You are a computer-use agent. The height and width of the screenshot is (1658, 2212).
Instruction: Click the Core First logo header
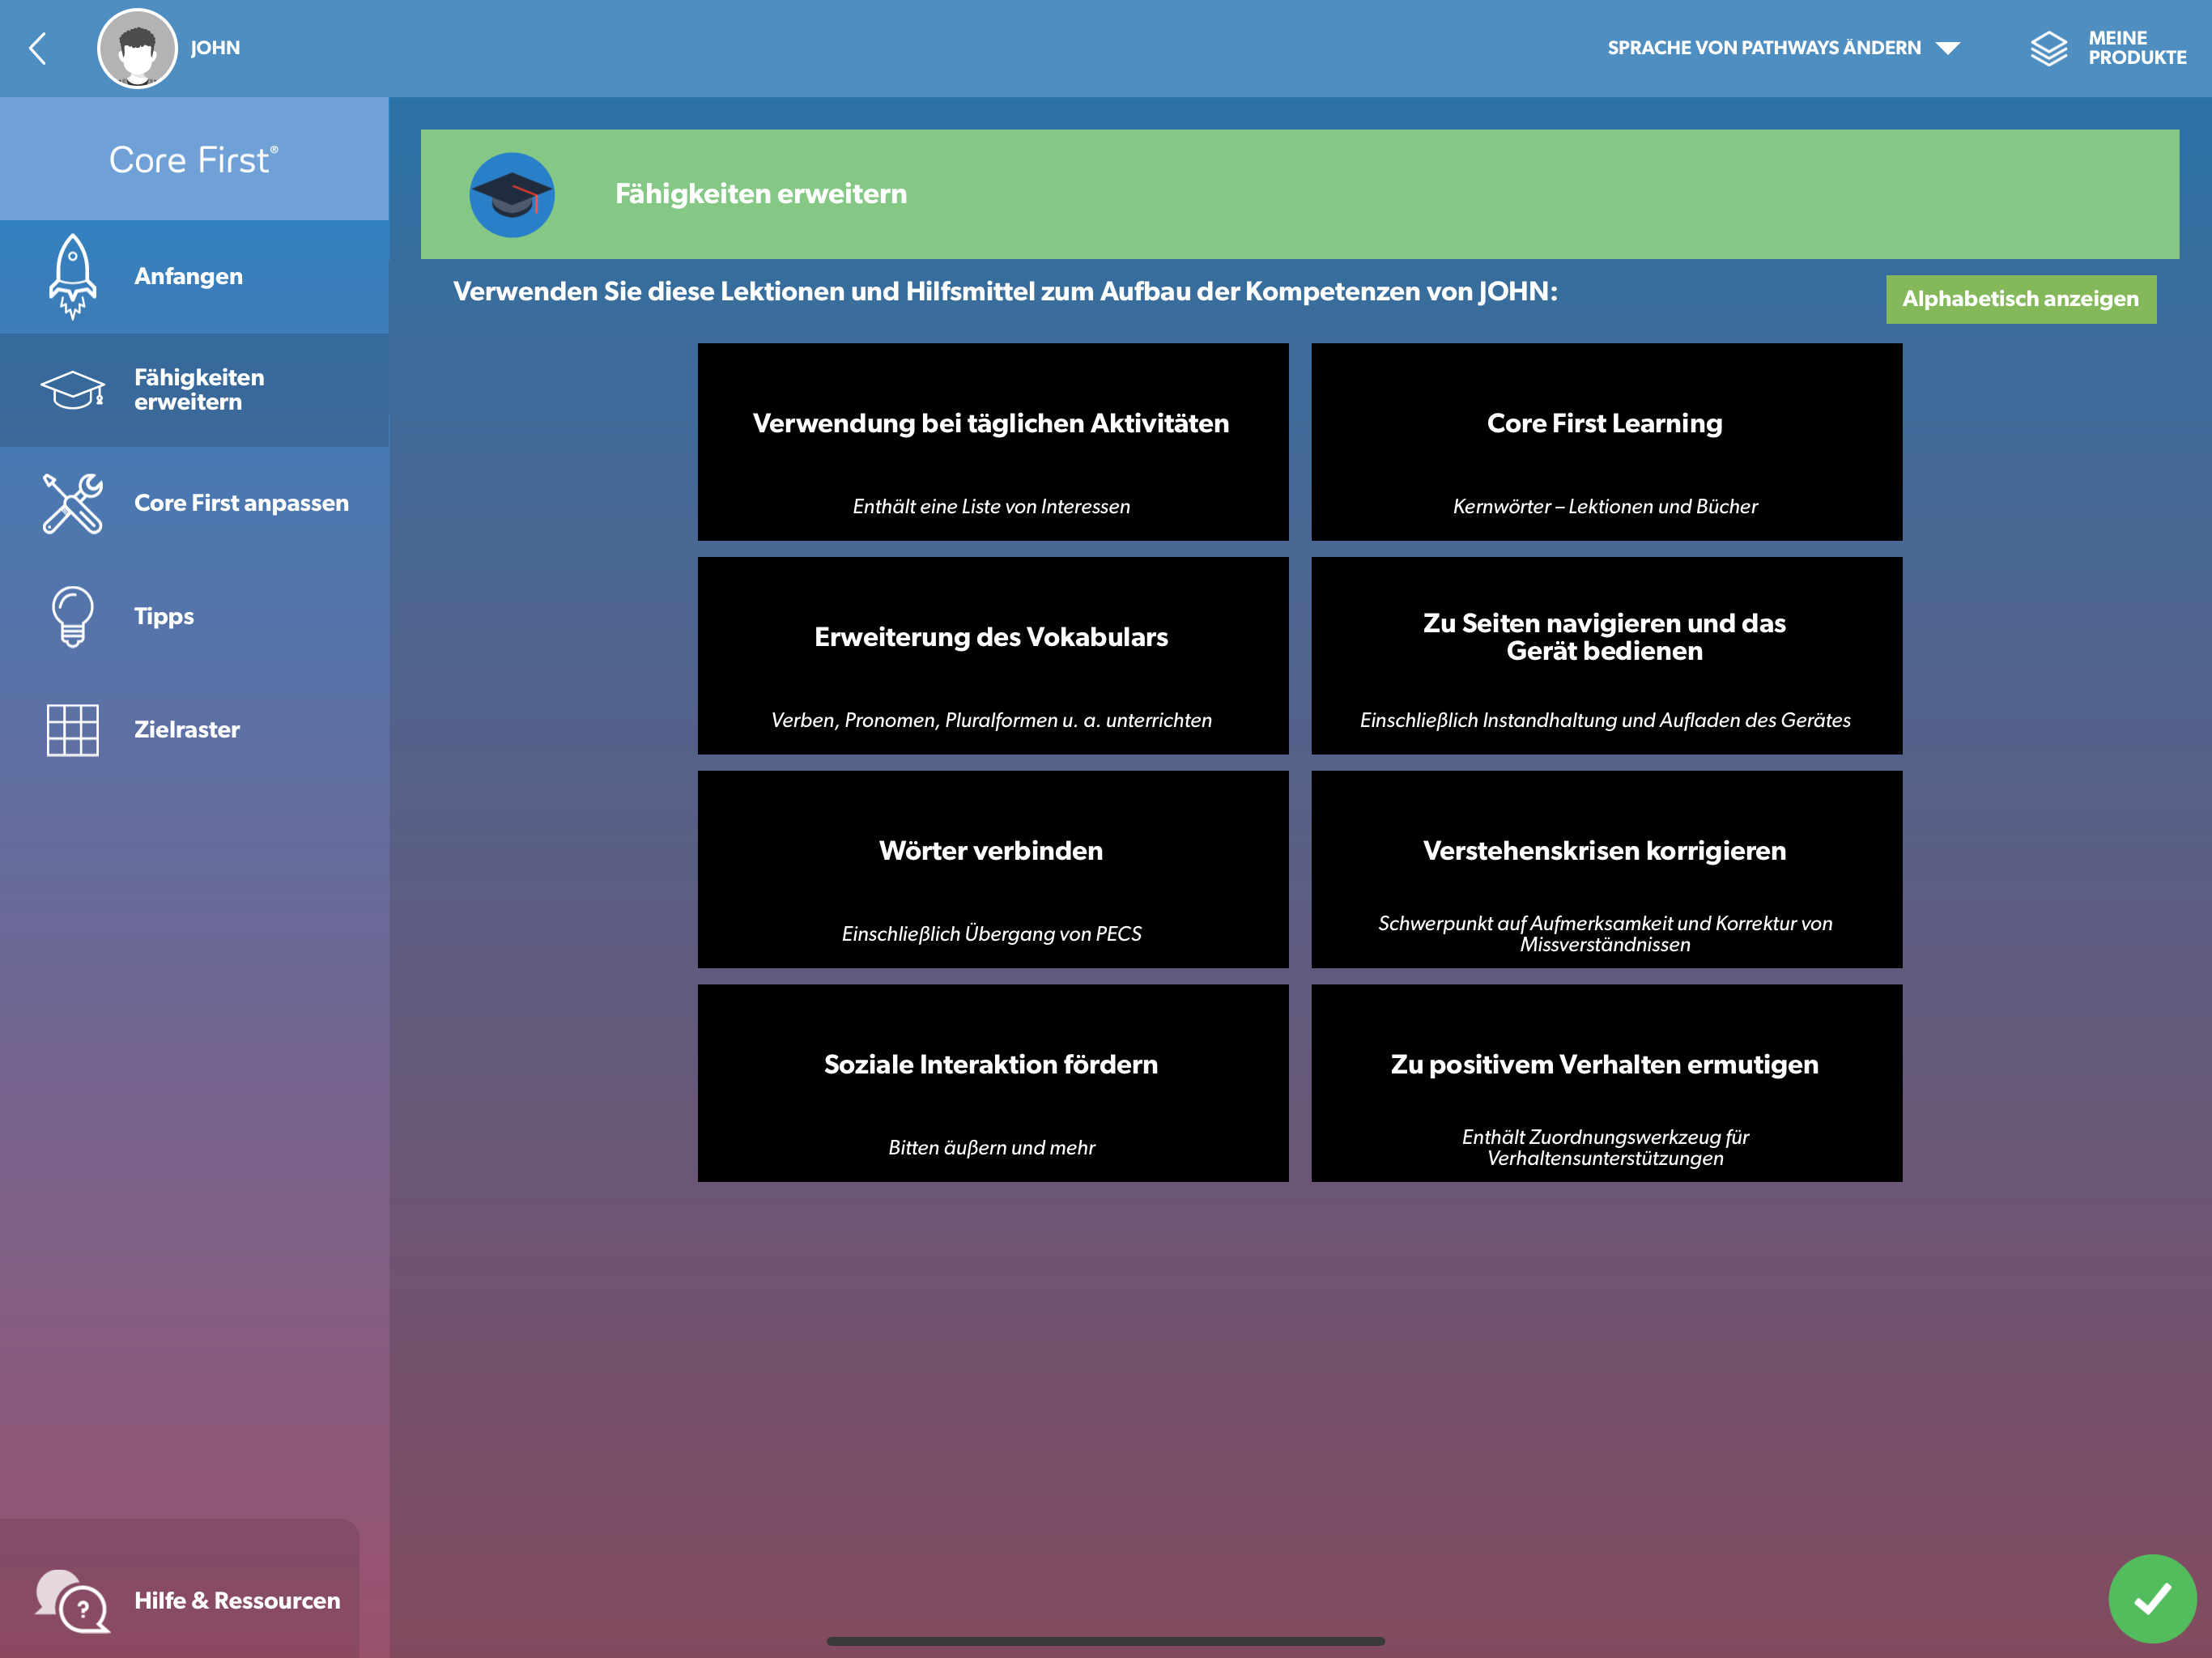pyautogui.click(x=194, y=160)
